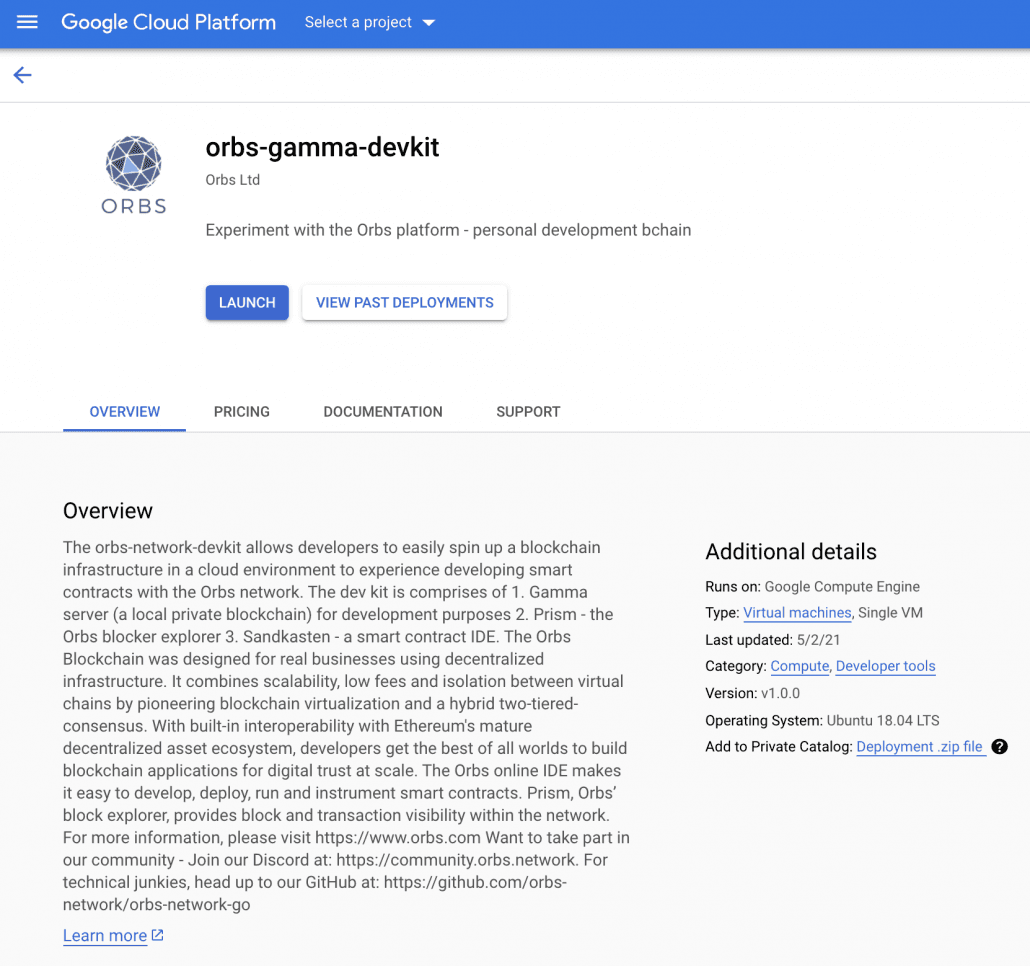
Task: Click the Orbs Ltd publisher name
Action: pos(233,180)
